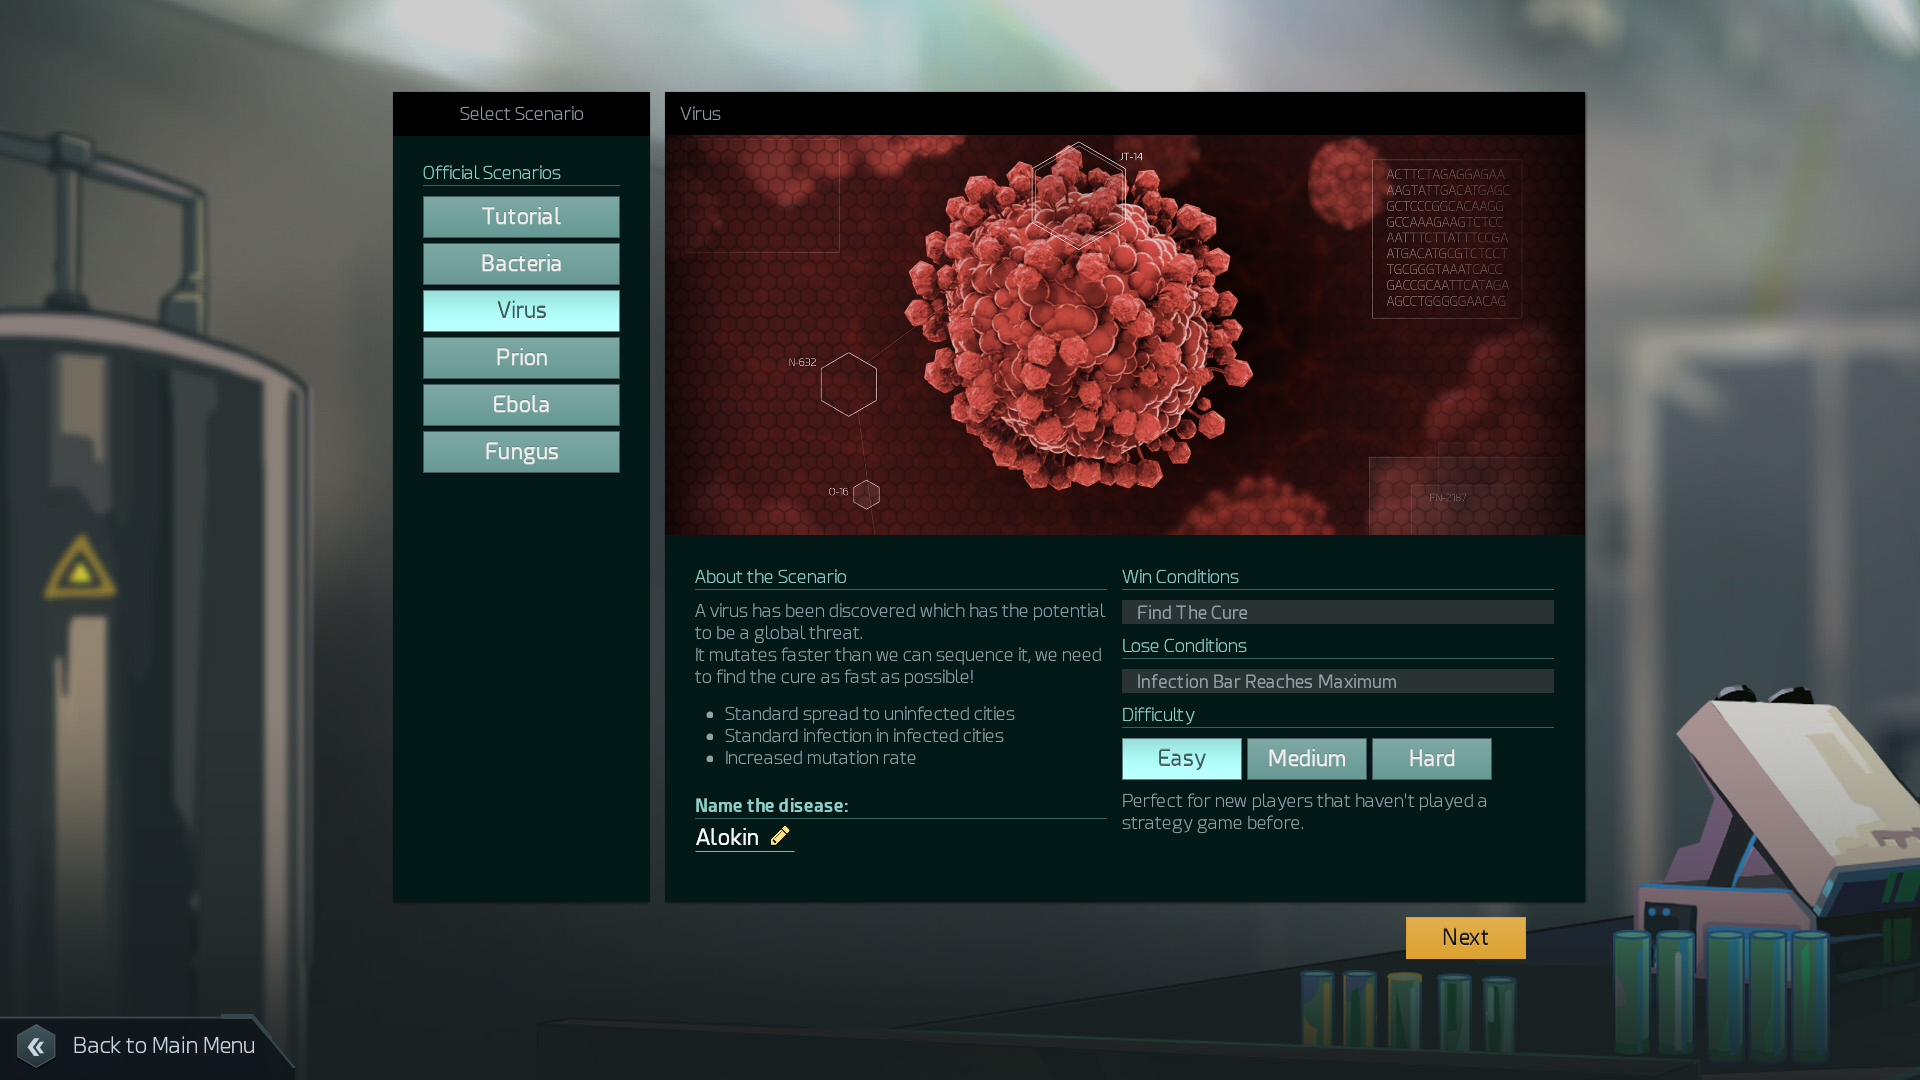Click the JT-14 hexagon marker on virus

[x=1078, y=195]
